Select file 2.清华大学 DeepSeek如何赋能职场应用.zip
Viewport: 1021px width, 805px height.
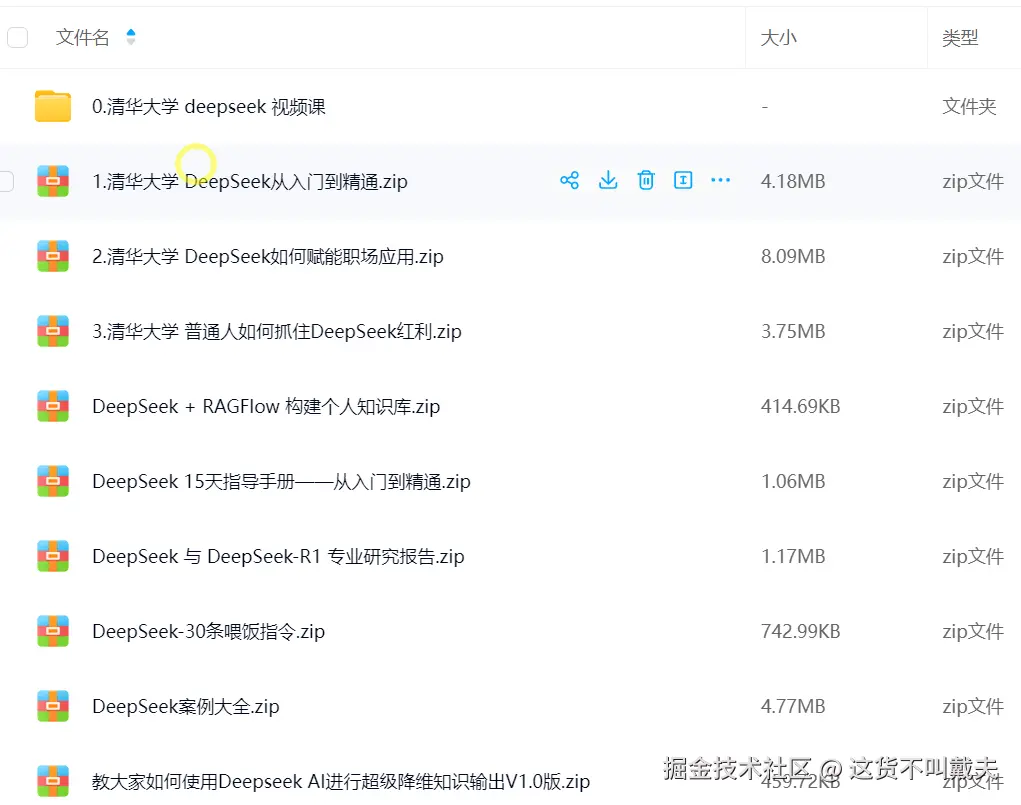[268, 256]
